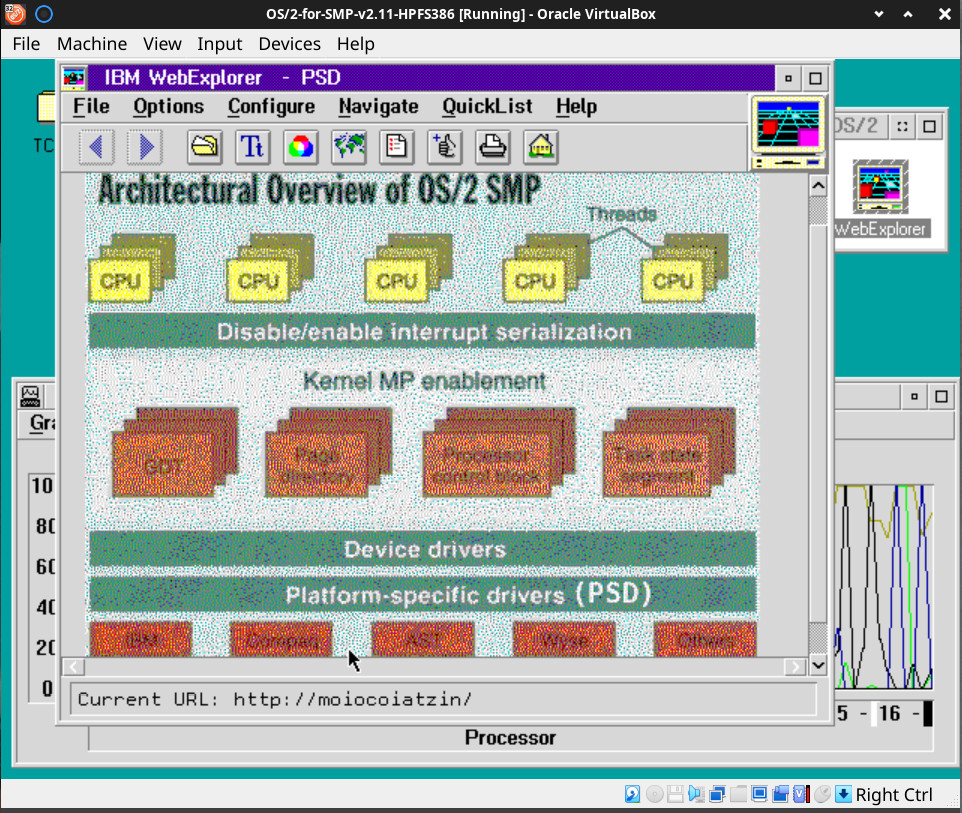Viewport: 962px width, 813px height.
Task: Click the keyboard capture arrow icon
Action: 843,794
